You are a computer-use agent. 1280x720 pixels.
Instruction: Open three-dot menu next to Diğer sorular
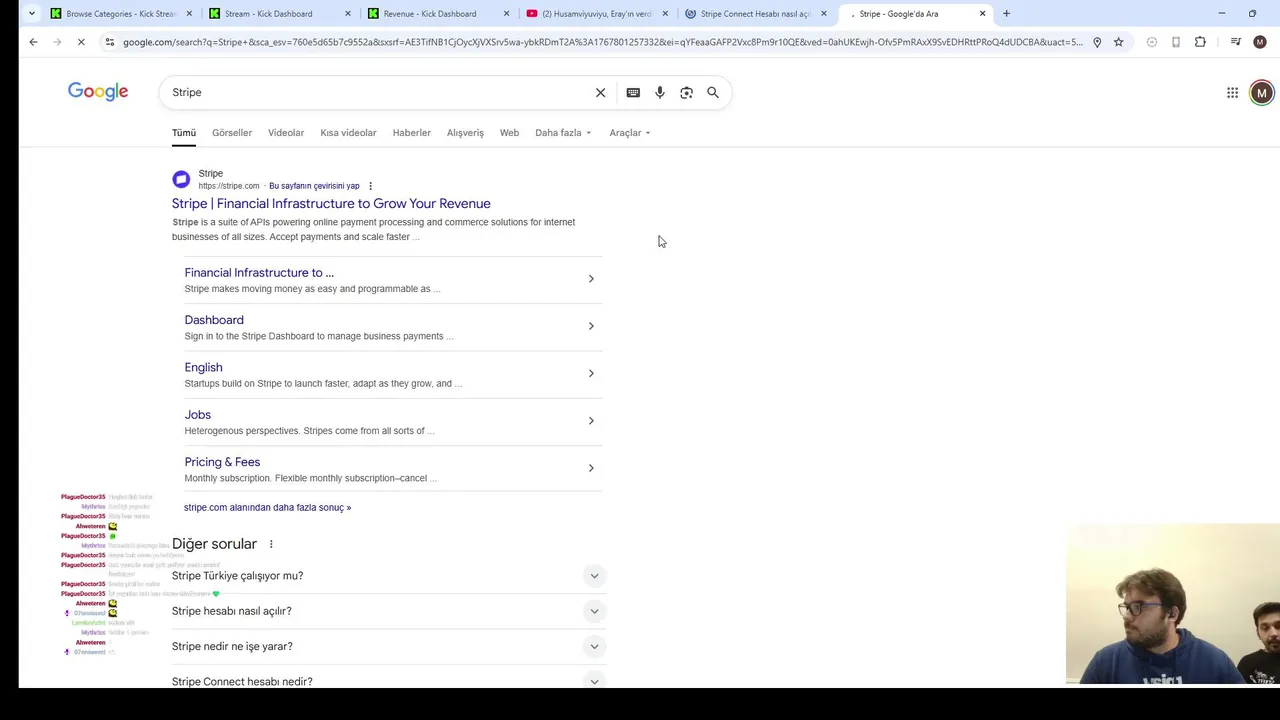[271, 544]
